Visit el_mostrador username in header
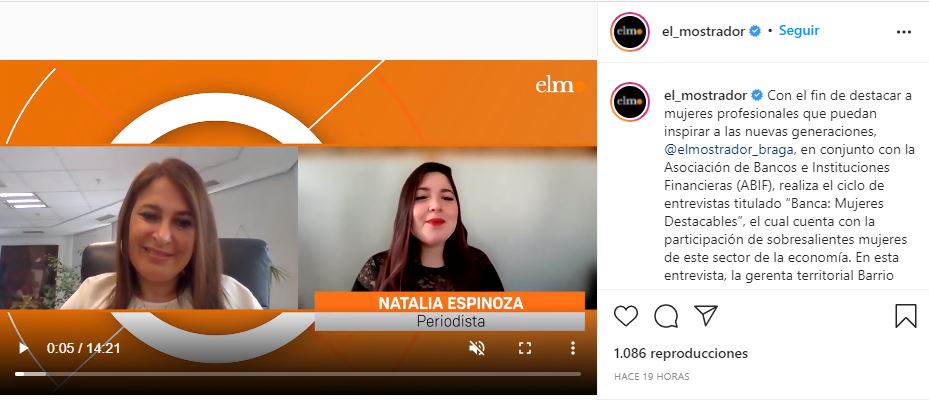Image resolution: width=929 pixels, height=400 pixels. (x=703, y=32)
